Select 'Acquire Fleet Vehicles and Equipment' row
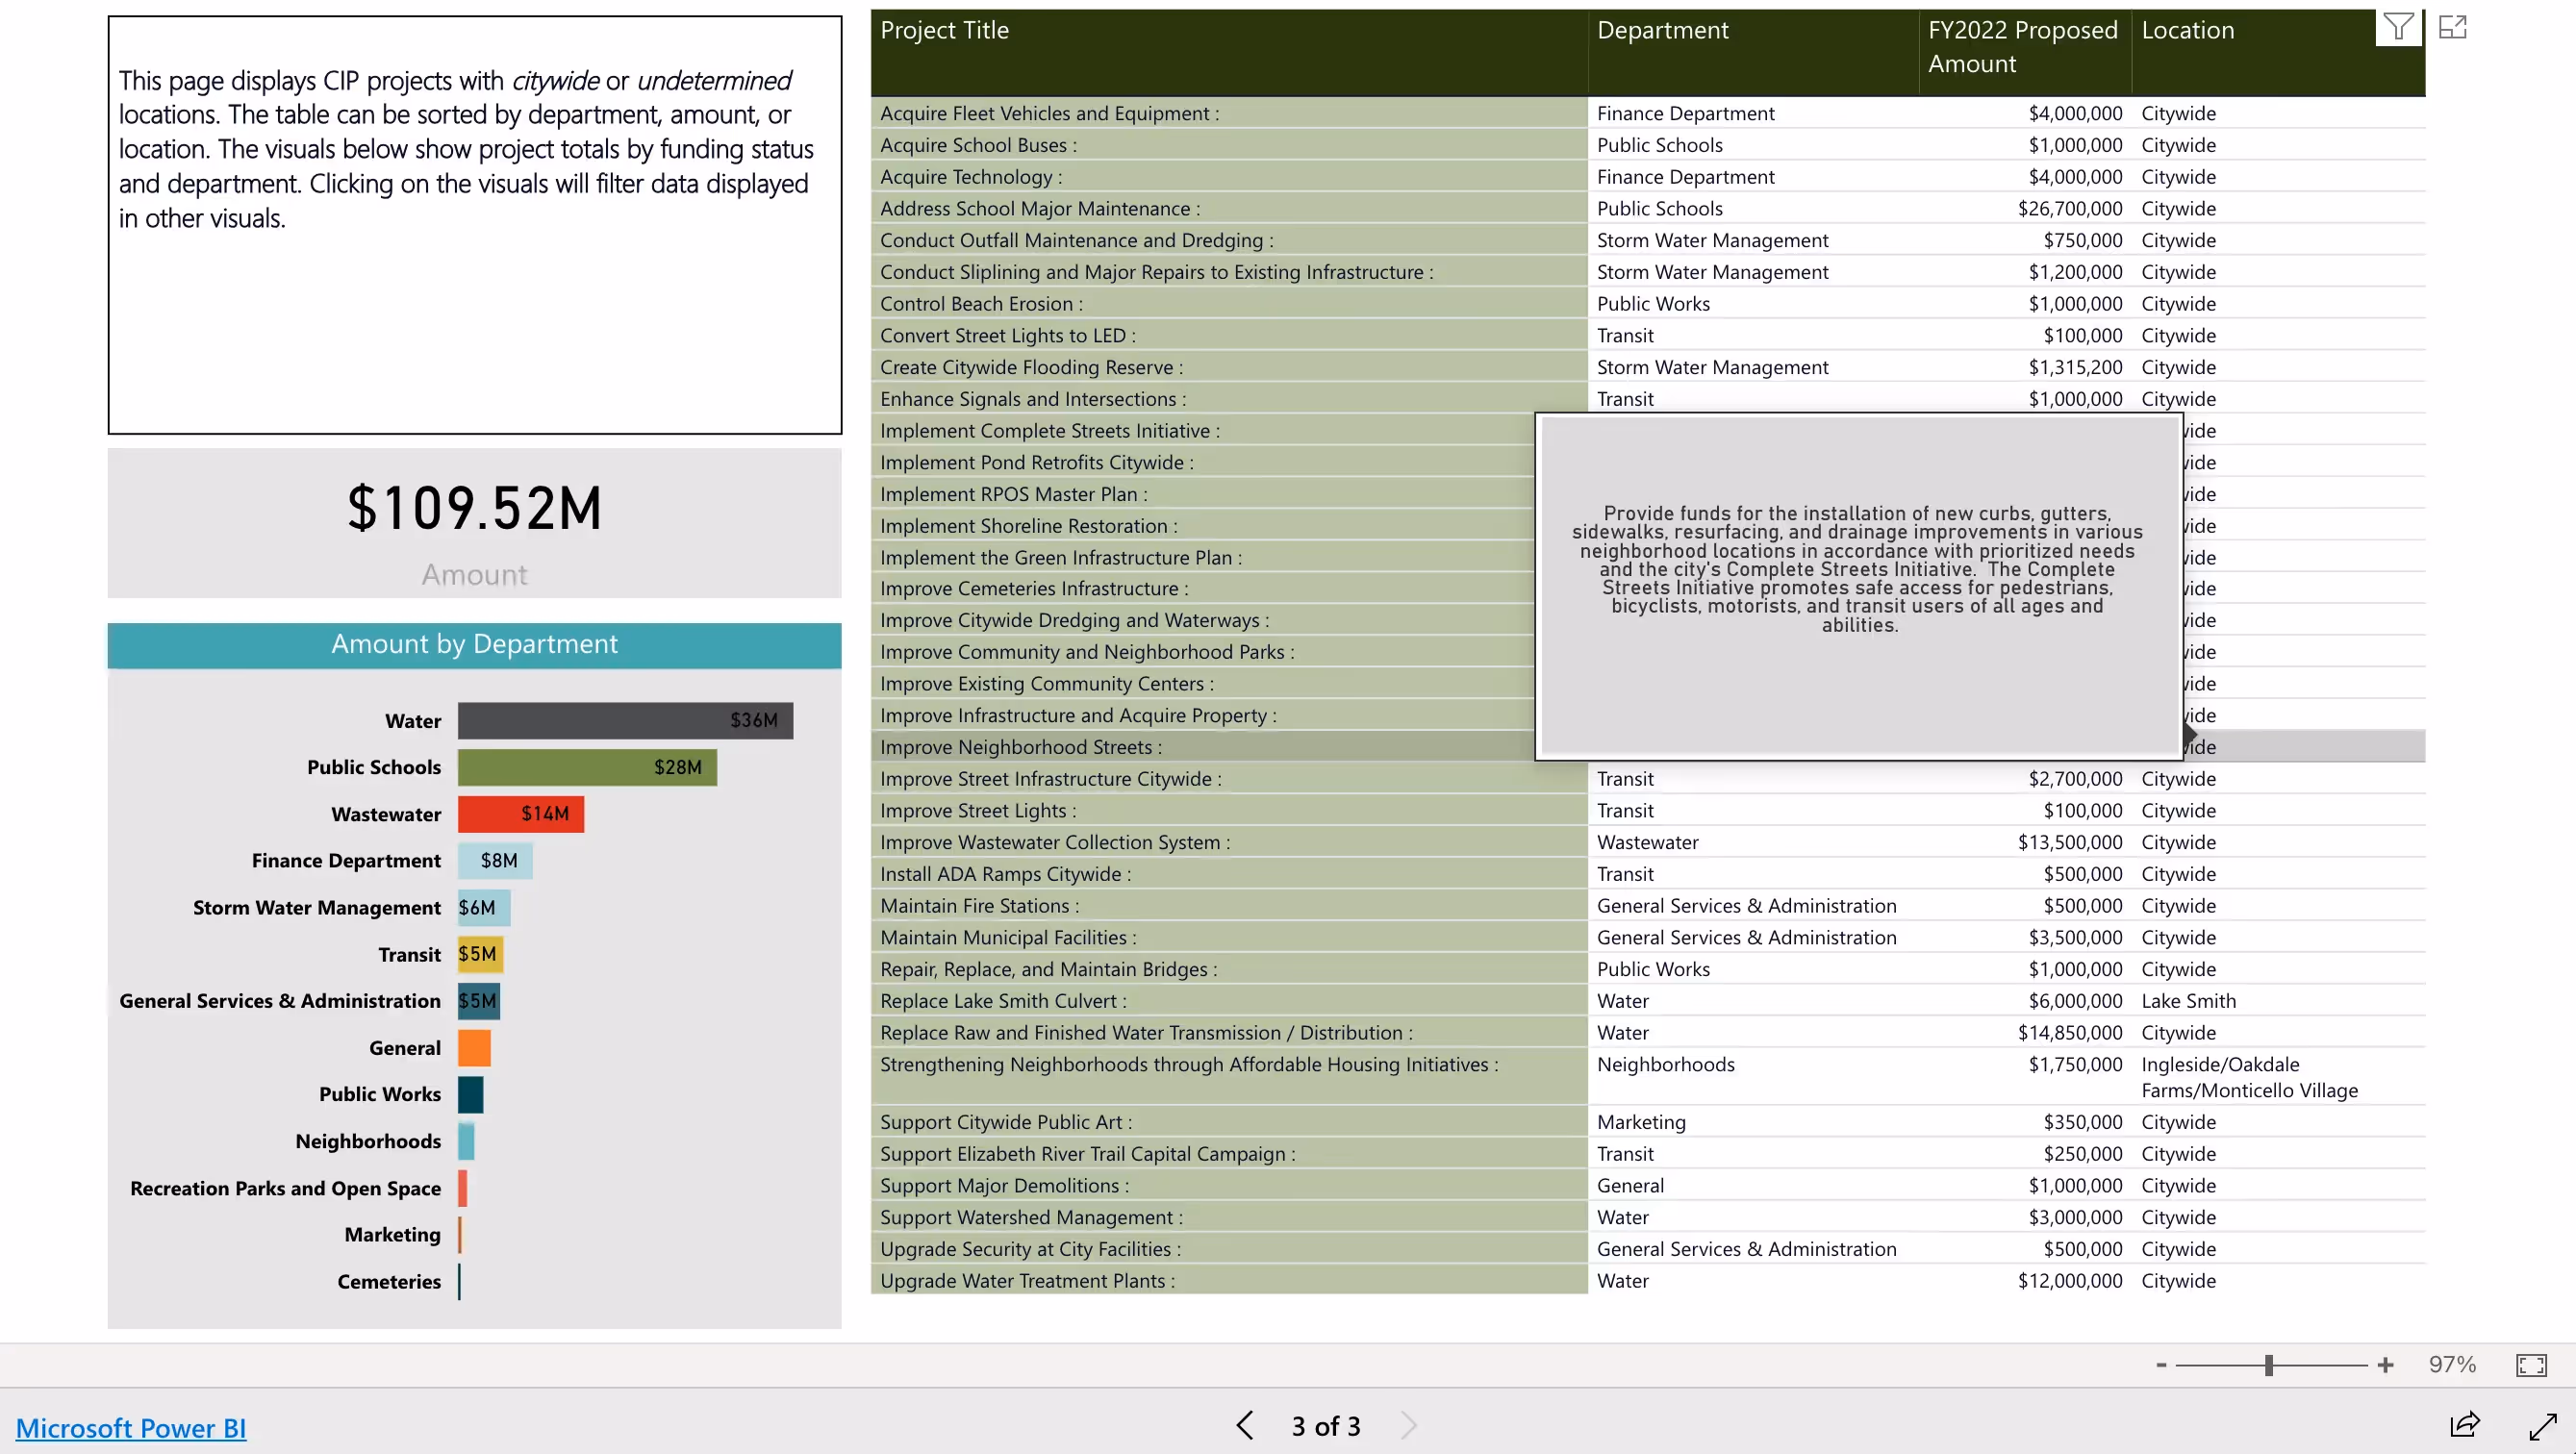Viewport: 2576px width, 1454px height. pyautogui.click(x=1647, y=113)
